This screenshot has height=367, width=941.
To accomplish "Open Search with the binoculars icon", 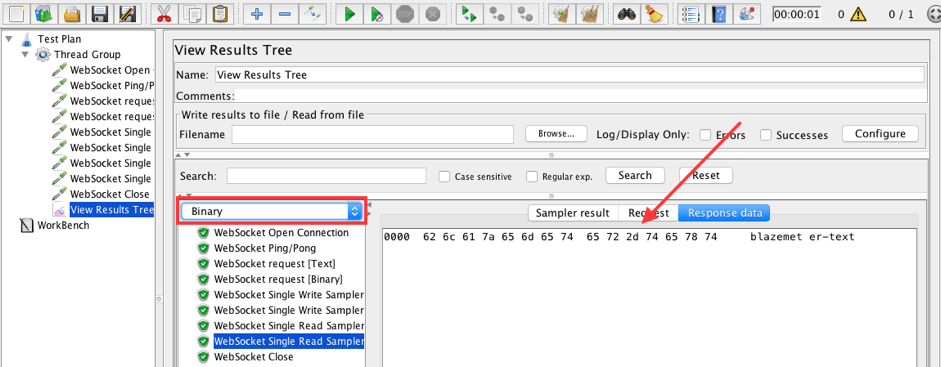I will [x=627, y=13].
